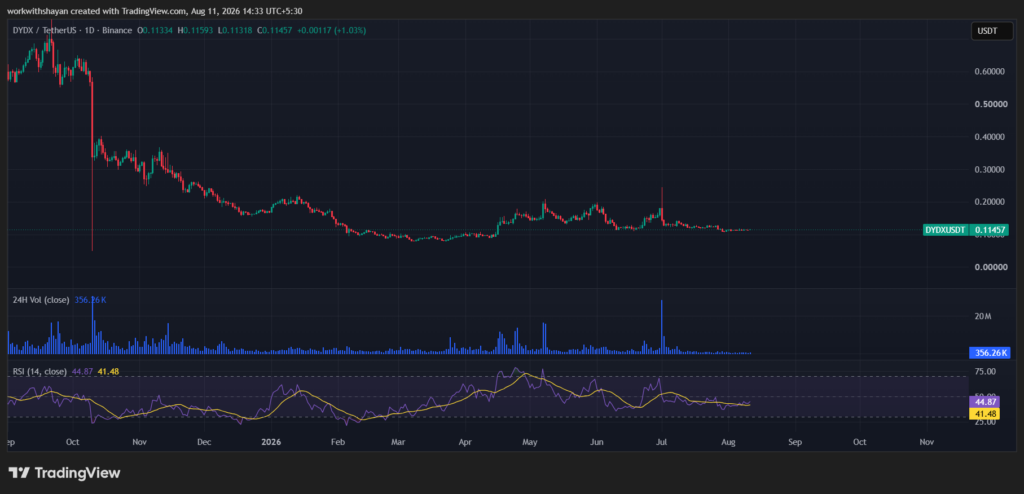Click the Nov label at far right of time axis
This screenshot has width=1024, height=494.
pyautogui.click(x=926, y=442)
